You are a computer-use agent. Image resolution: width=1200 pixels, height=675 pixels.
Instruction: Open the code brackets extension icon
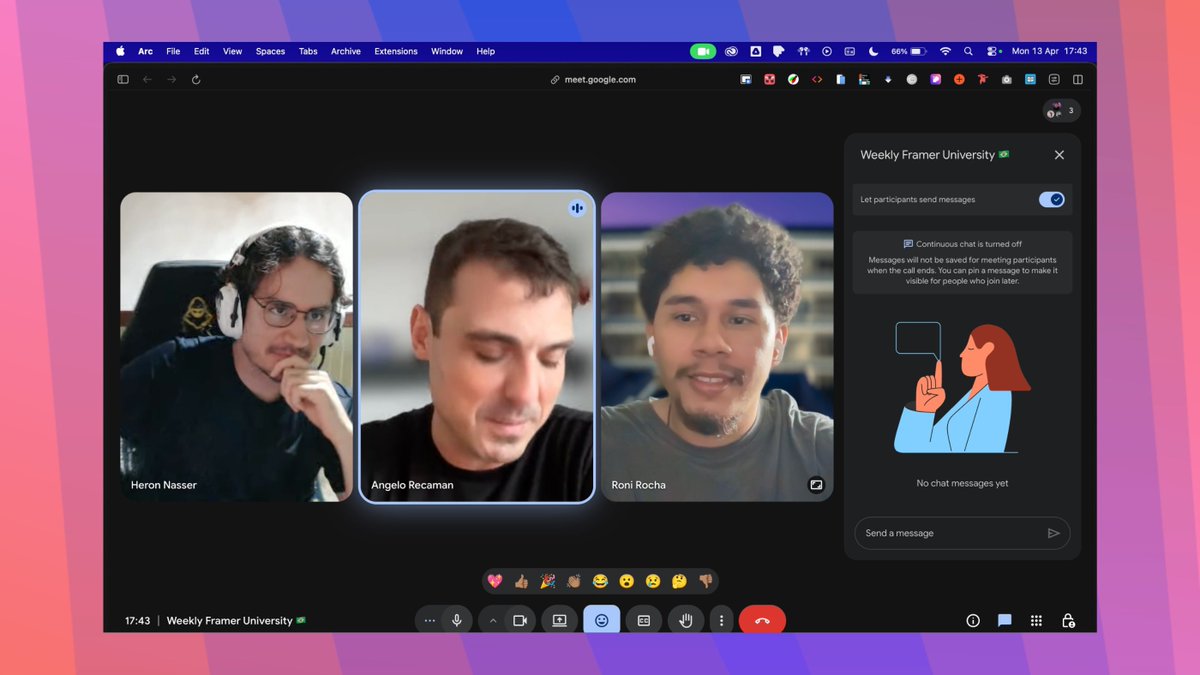(x=817, y=80)
